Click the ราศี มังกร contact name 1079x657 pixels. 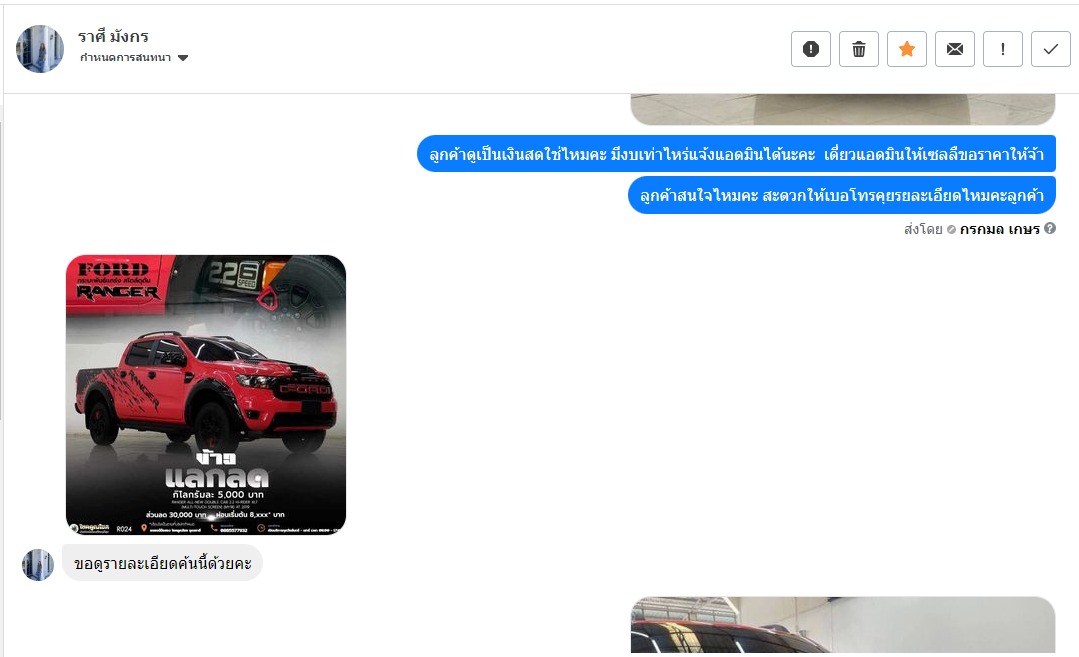click(x=113, y=36)
